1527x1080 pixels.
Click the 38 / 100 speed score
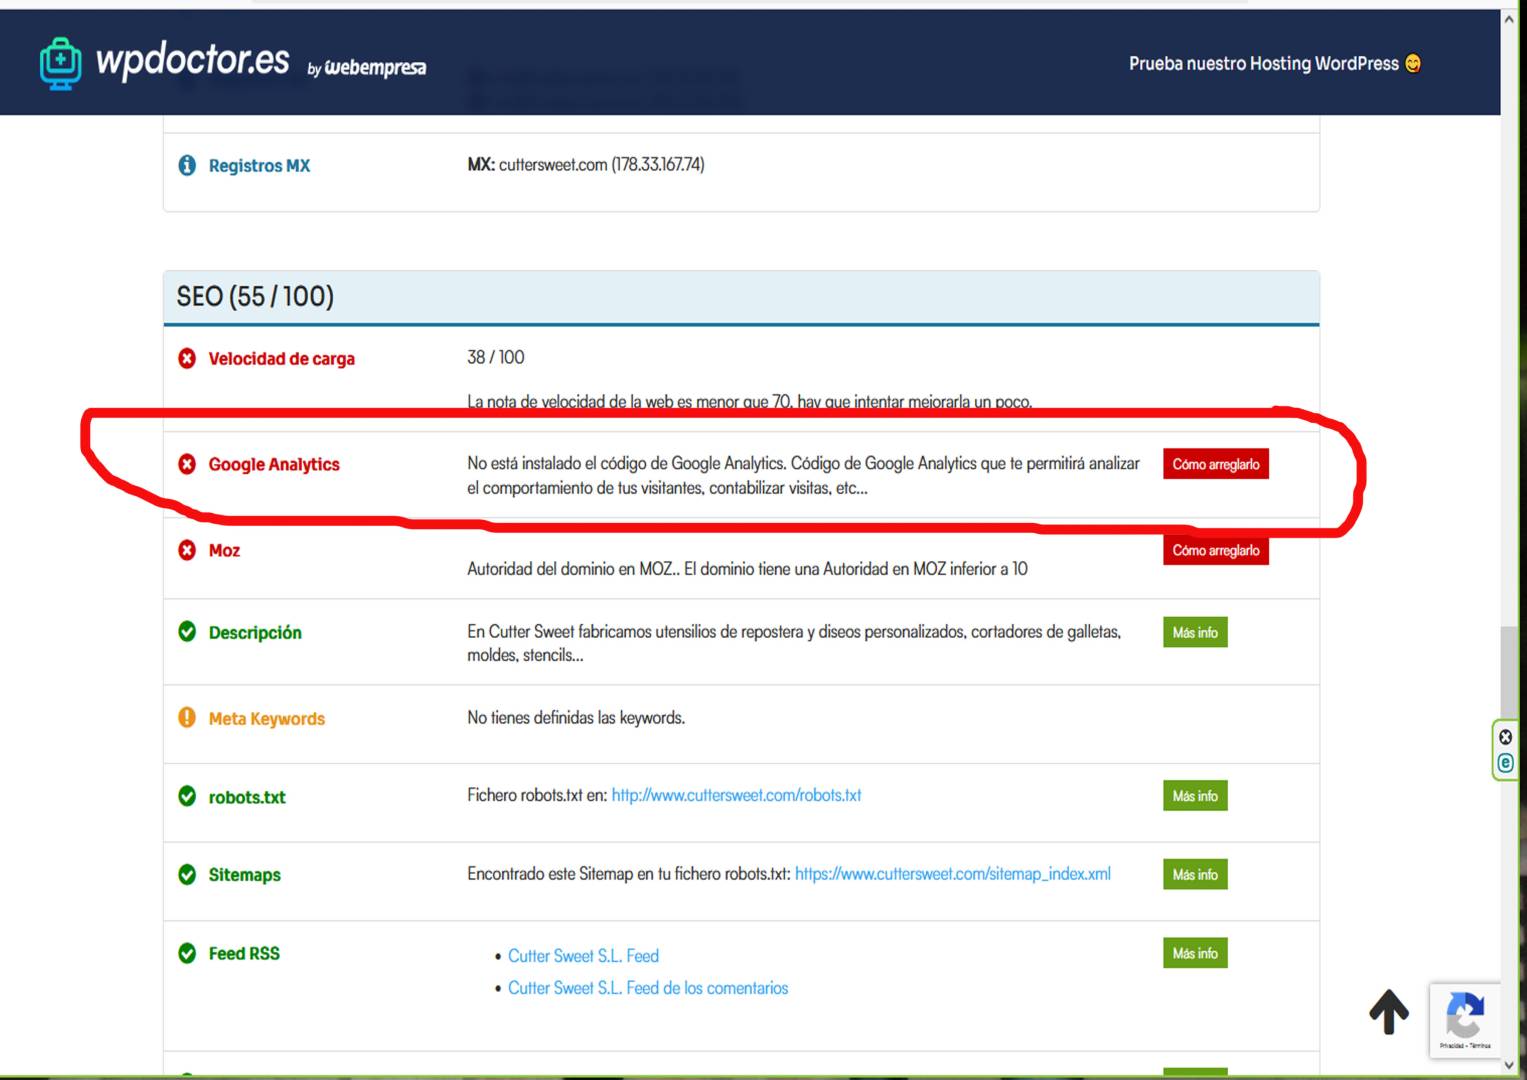(x=496, y=357)
